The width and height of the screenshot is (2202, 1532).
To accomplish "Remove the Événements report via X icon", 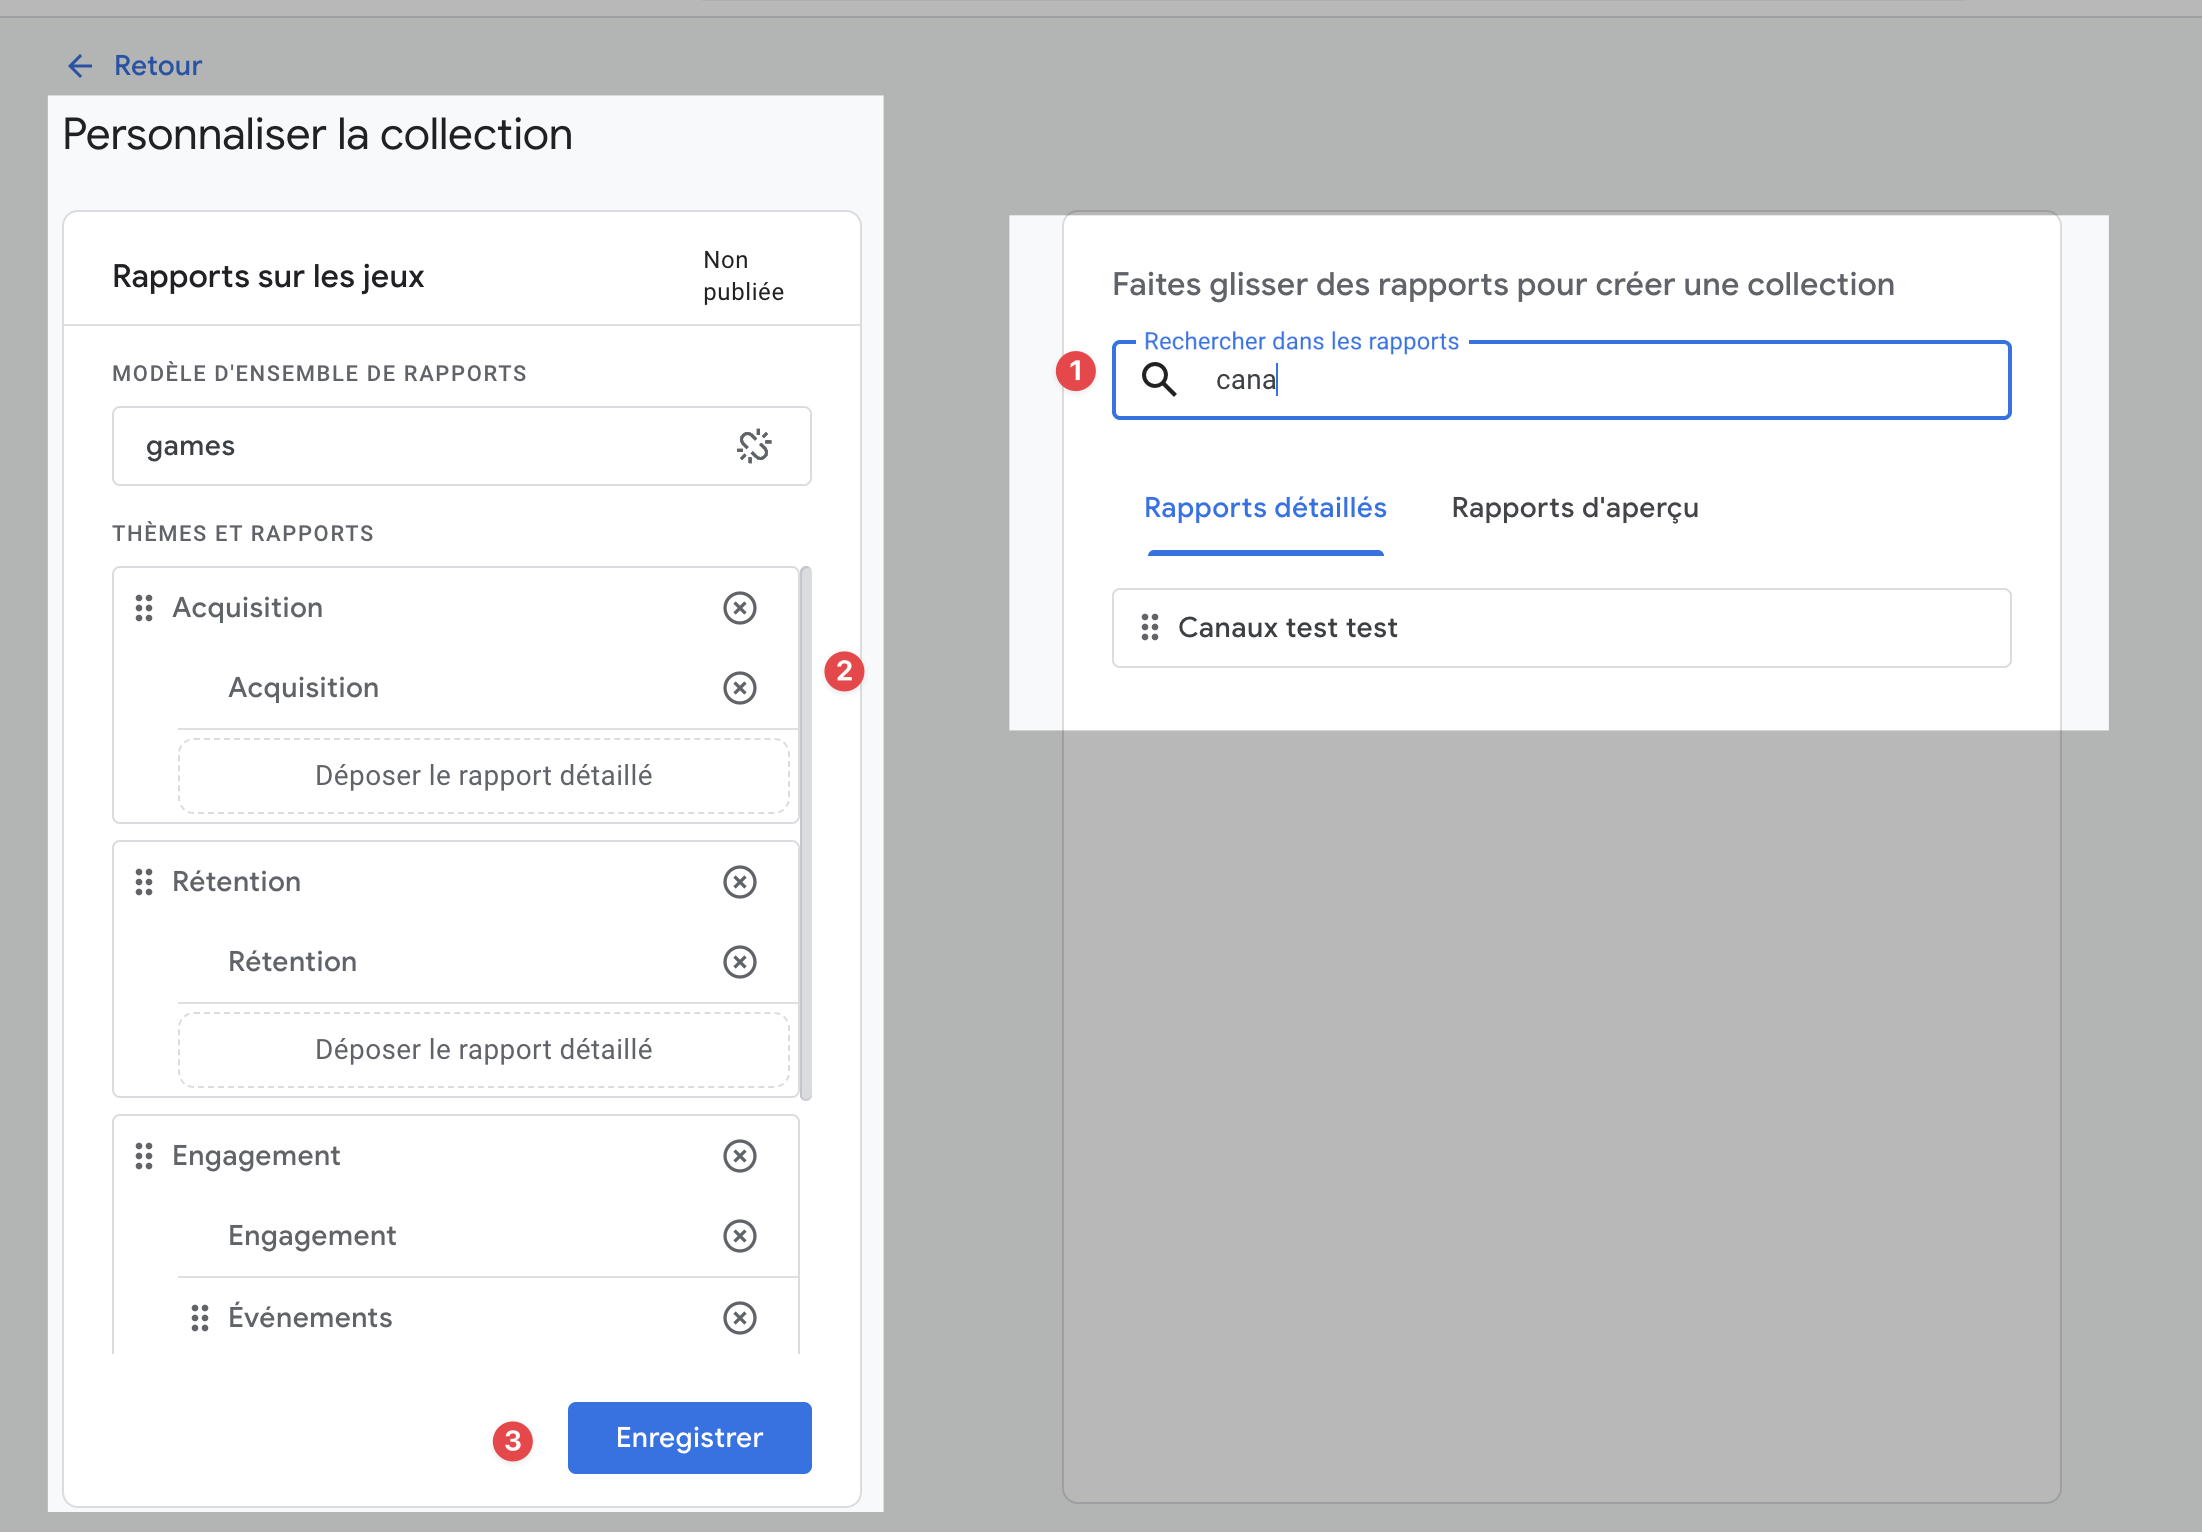I will (739, 1318).
